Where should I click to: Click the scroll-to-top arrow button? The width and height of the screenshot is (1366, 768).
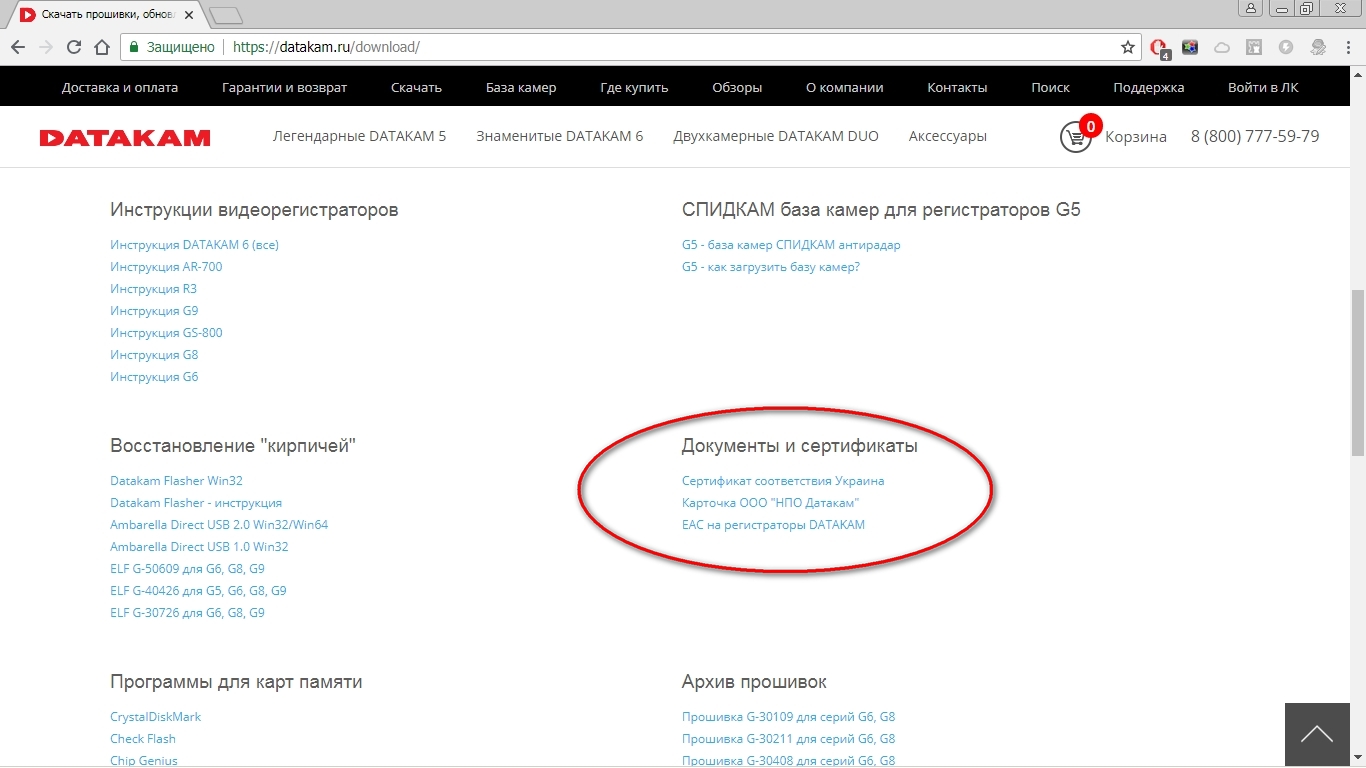pos(1316,734)
